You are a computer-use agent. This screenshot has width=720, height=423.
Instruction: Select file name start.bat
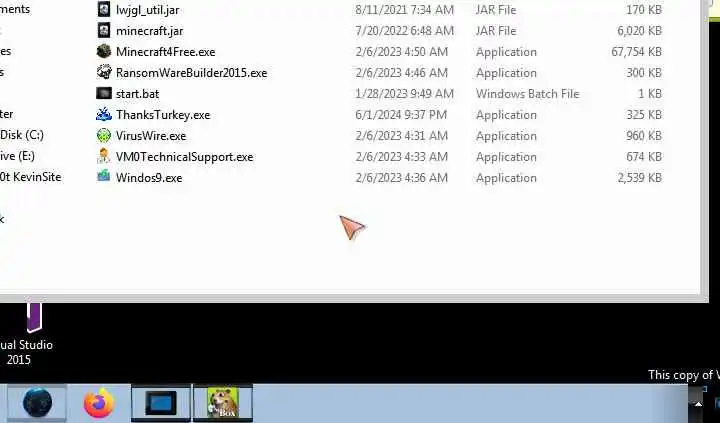point(137,94)
